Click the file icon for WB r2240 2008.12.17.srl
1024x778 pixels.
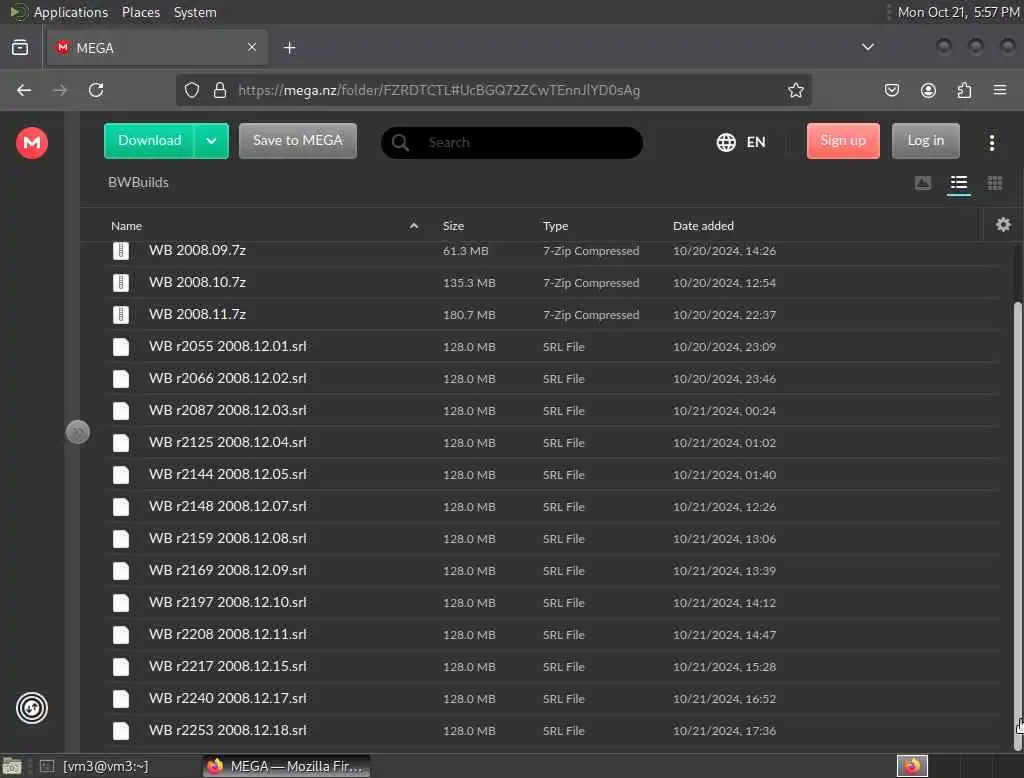121,698
